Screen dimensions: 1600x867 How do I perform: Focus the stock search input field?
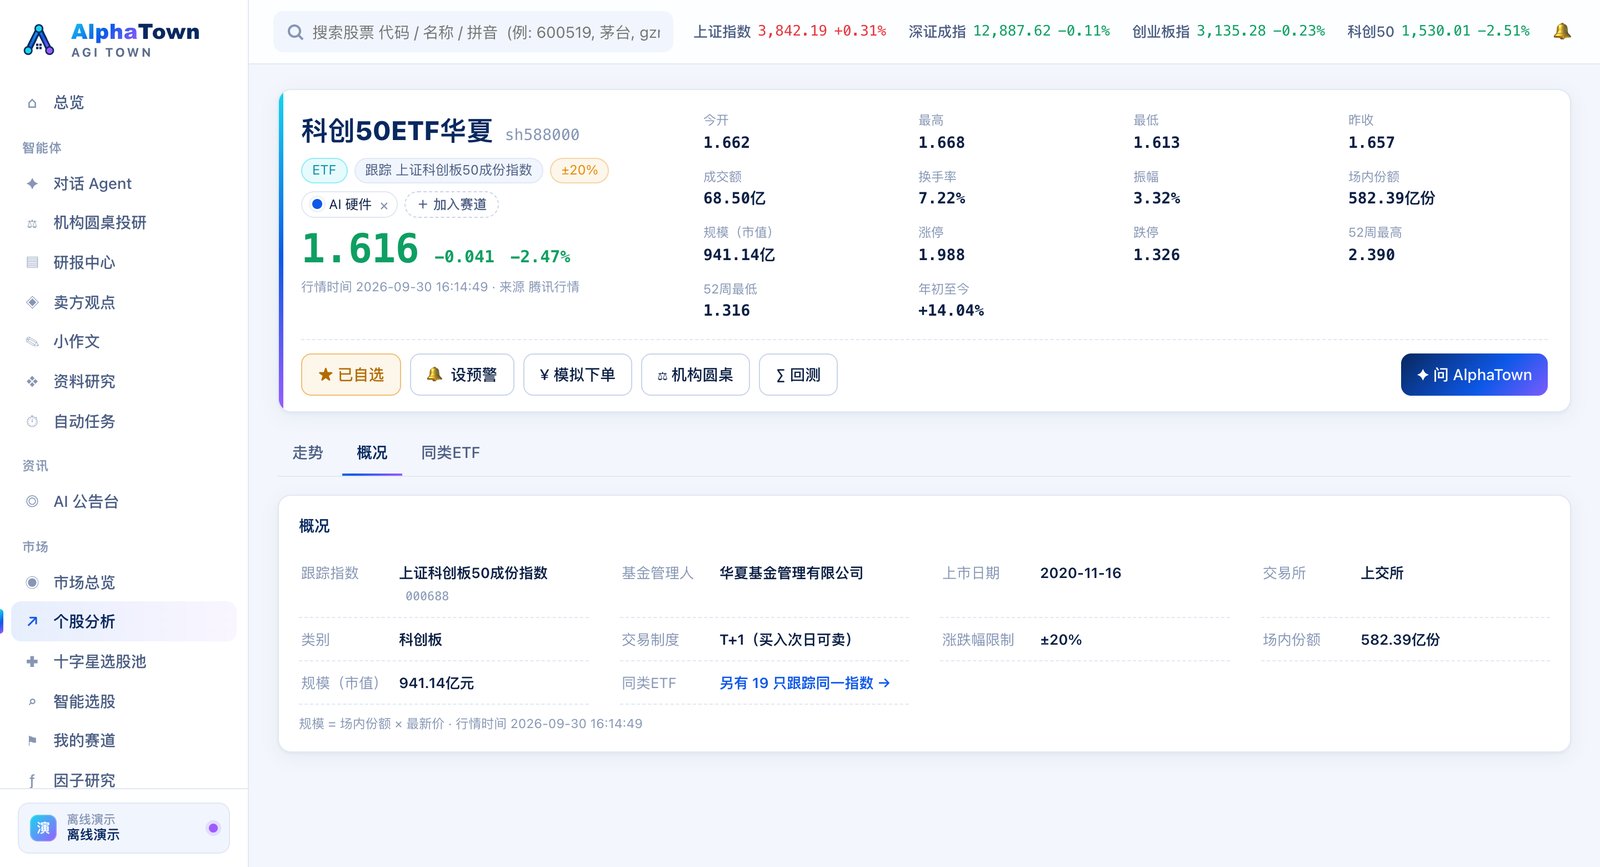pyautogui.click(x=473, y=32)
